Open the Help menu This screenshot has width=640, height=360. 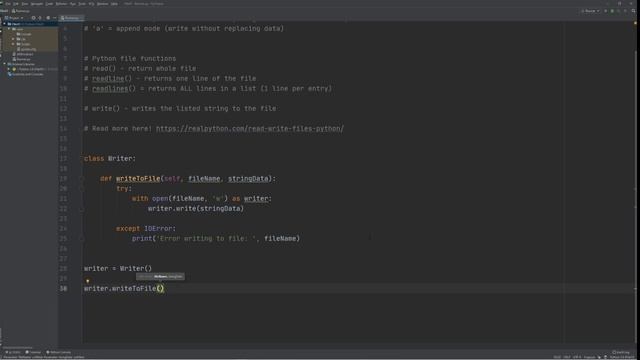pyautogui.click(x=114, y=4)
